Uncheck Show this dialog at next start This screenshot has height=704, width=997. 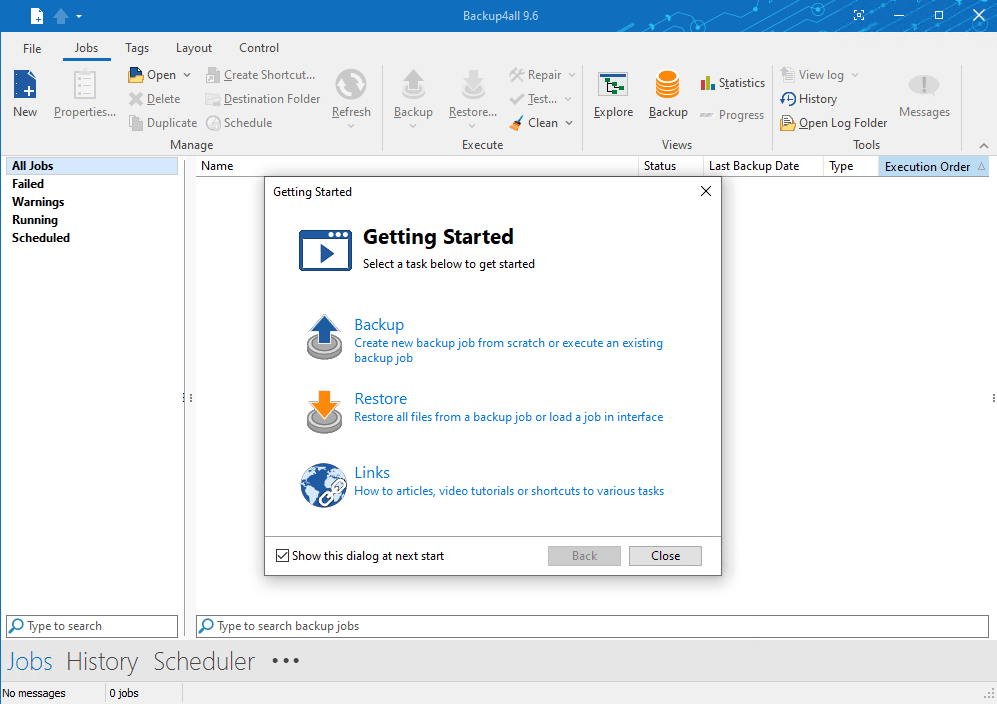(282, 556)
